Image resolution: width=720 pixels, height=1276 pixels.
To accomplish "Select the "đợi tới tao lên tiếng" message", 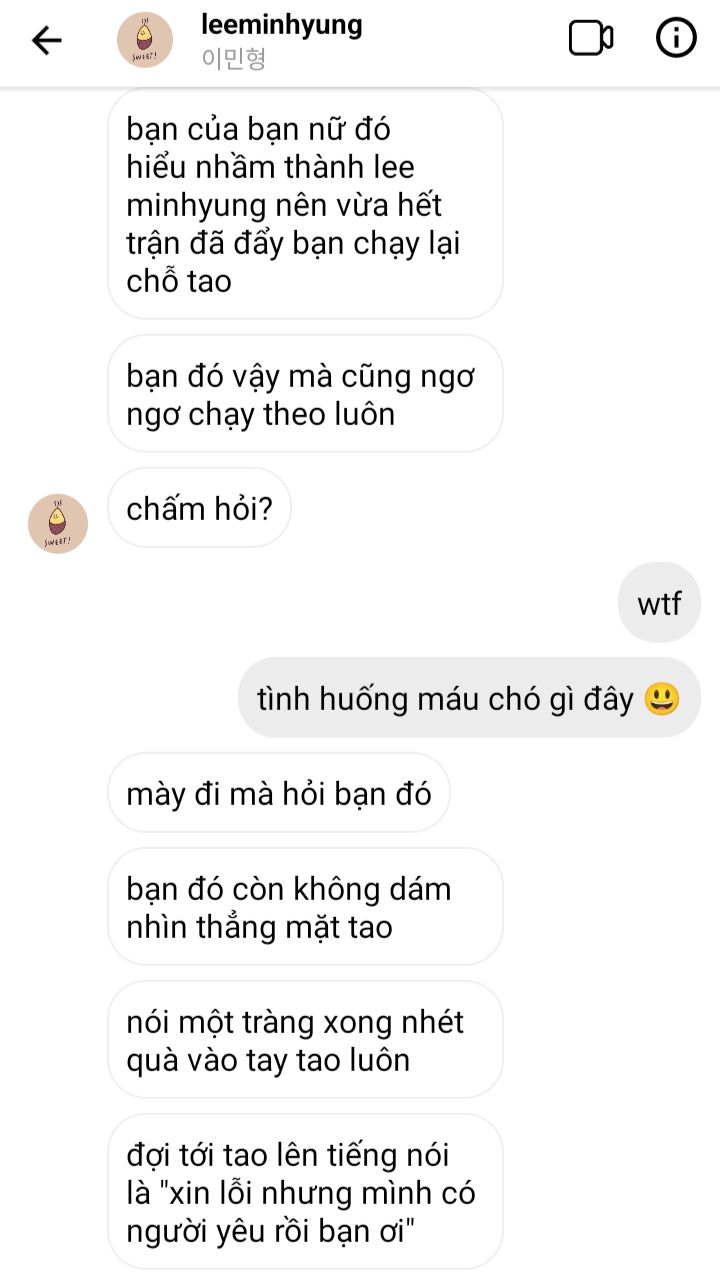I will point(305,1191).
